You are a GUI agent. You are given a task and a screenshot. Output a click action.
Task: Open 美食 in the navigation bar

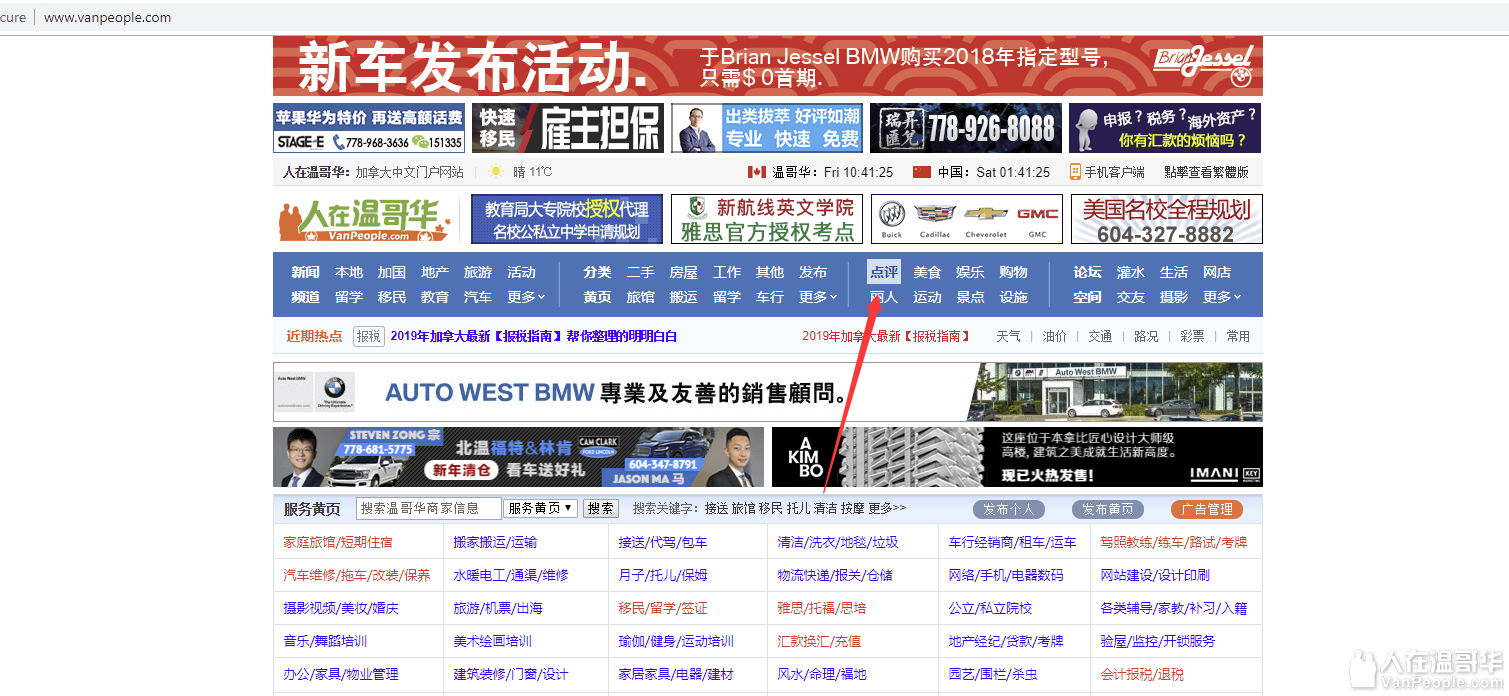(927, 272)
